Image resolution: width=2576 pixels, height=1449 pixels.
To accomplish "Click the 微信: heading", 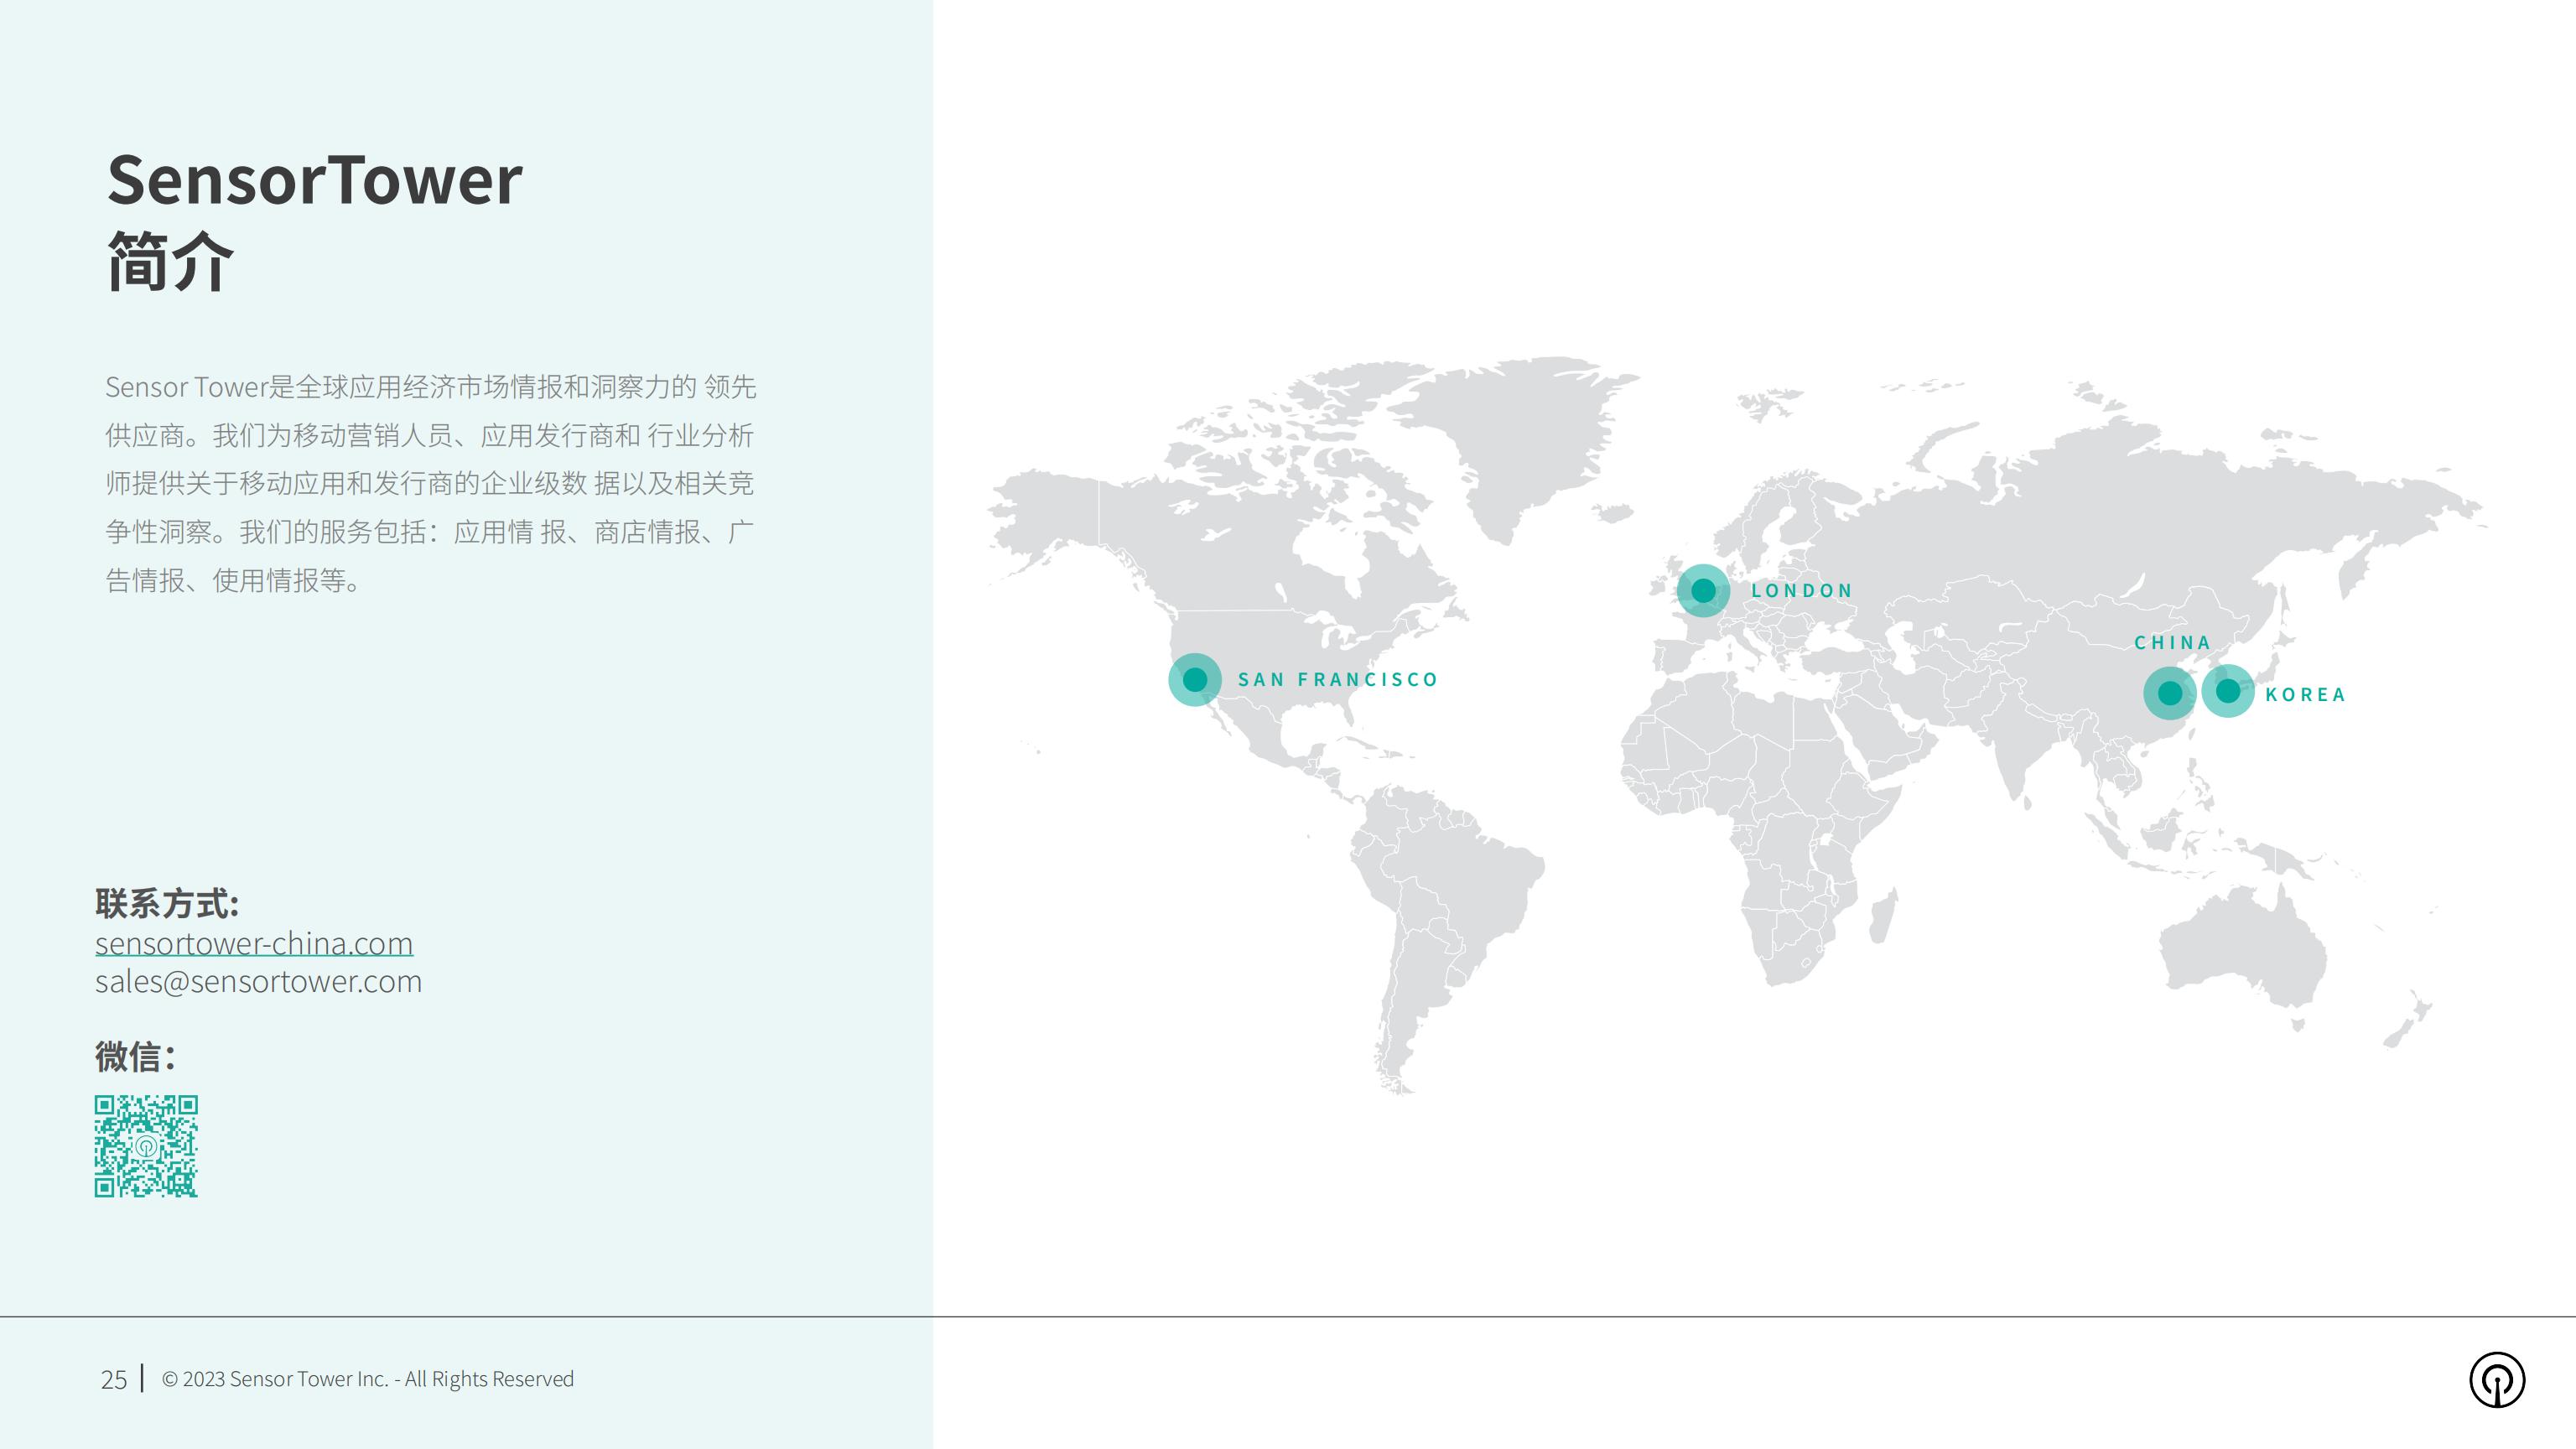I will tap(135, 1056).
